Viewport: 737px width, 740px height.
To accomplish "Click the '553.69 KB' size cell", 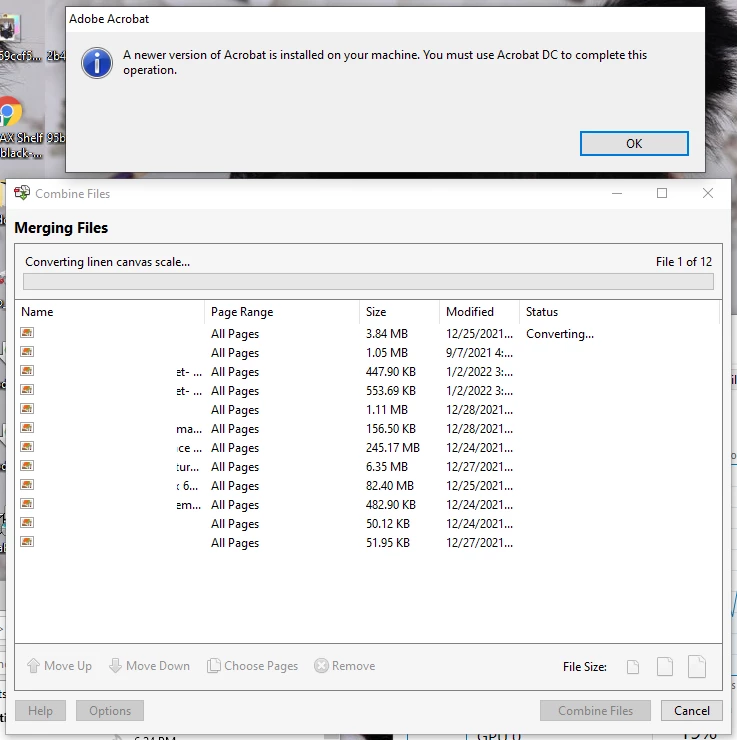I will tap(391, 391).
